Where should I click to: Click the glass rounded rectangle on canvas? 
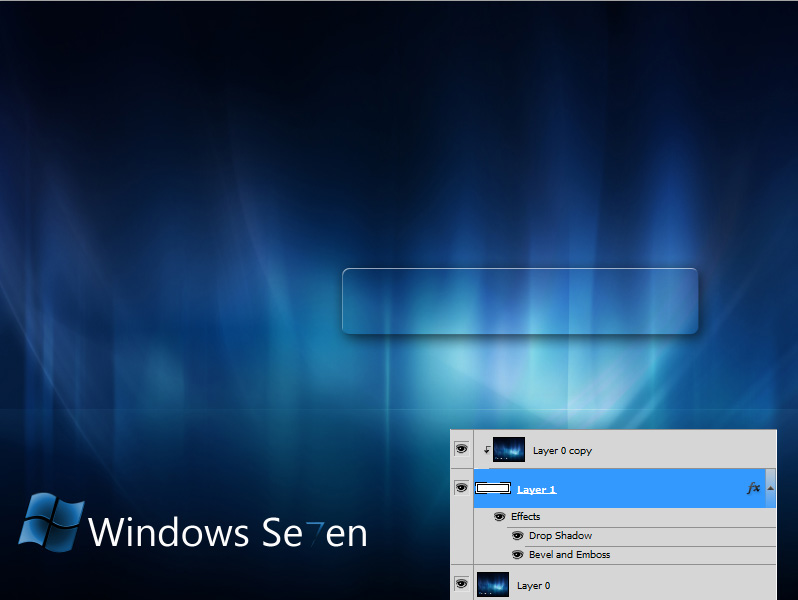coord(520,301)
